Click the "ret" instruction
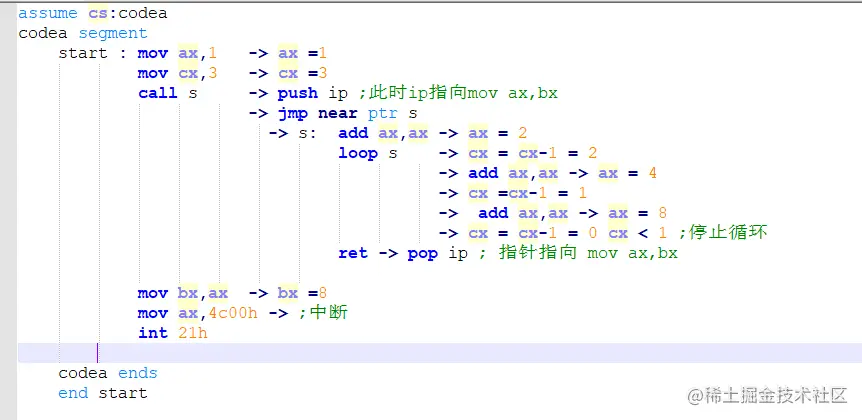Viewport: 862px width, 420px height. tap(353, 253)
